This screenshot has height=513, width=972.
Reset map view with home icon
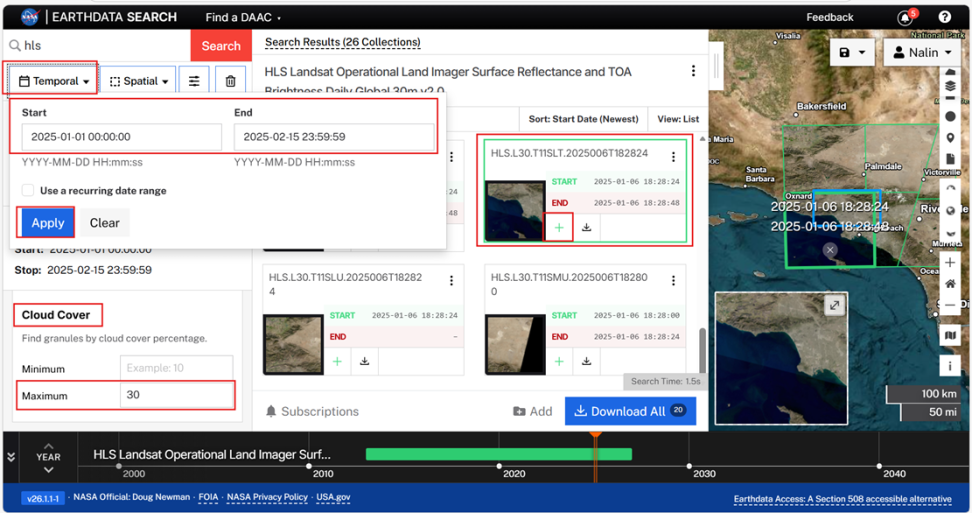point(950,284)
